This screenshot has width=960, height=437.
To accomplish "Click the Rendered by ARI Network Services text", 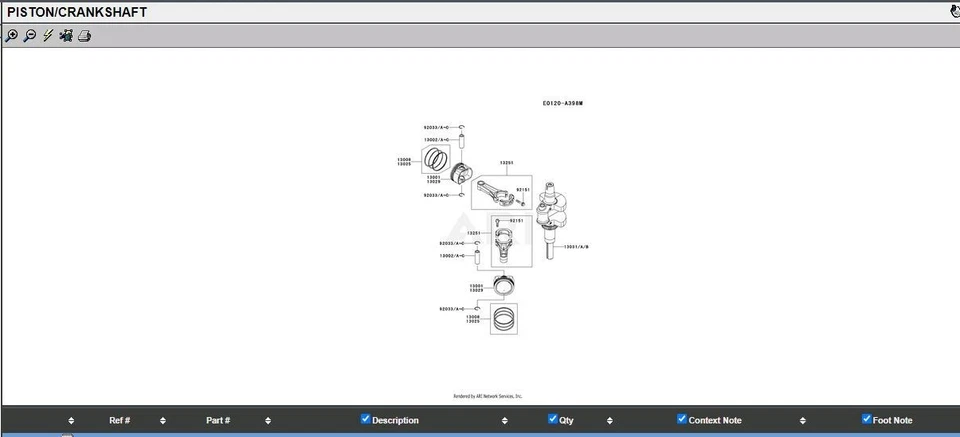I will pyautogui.click(x=487, y=396).
